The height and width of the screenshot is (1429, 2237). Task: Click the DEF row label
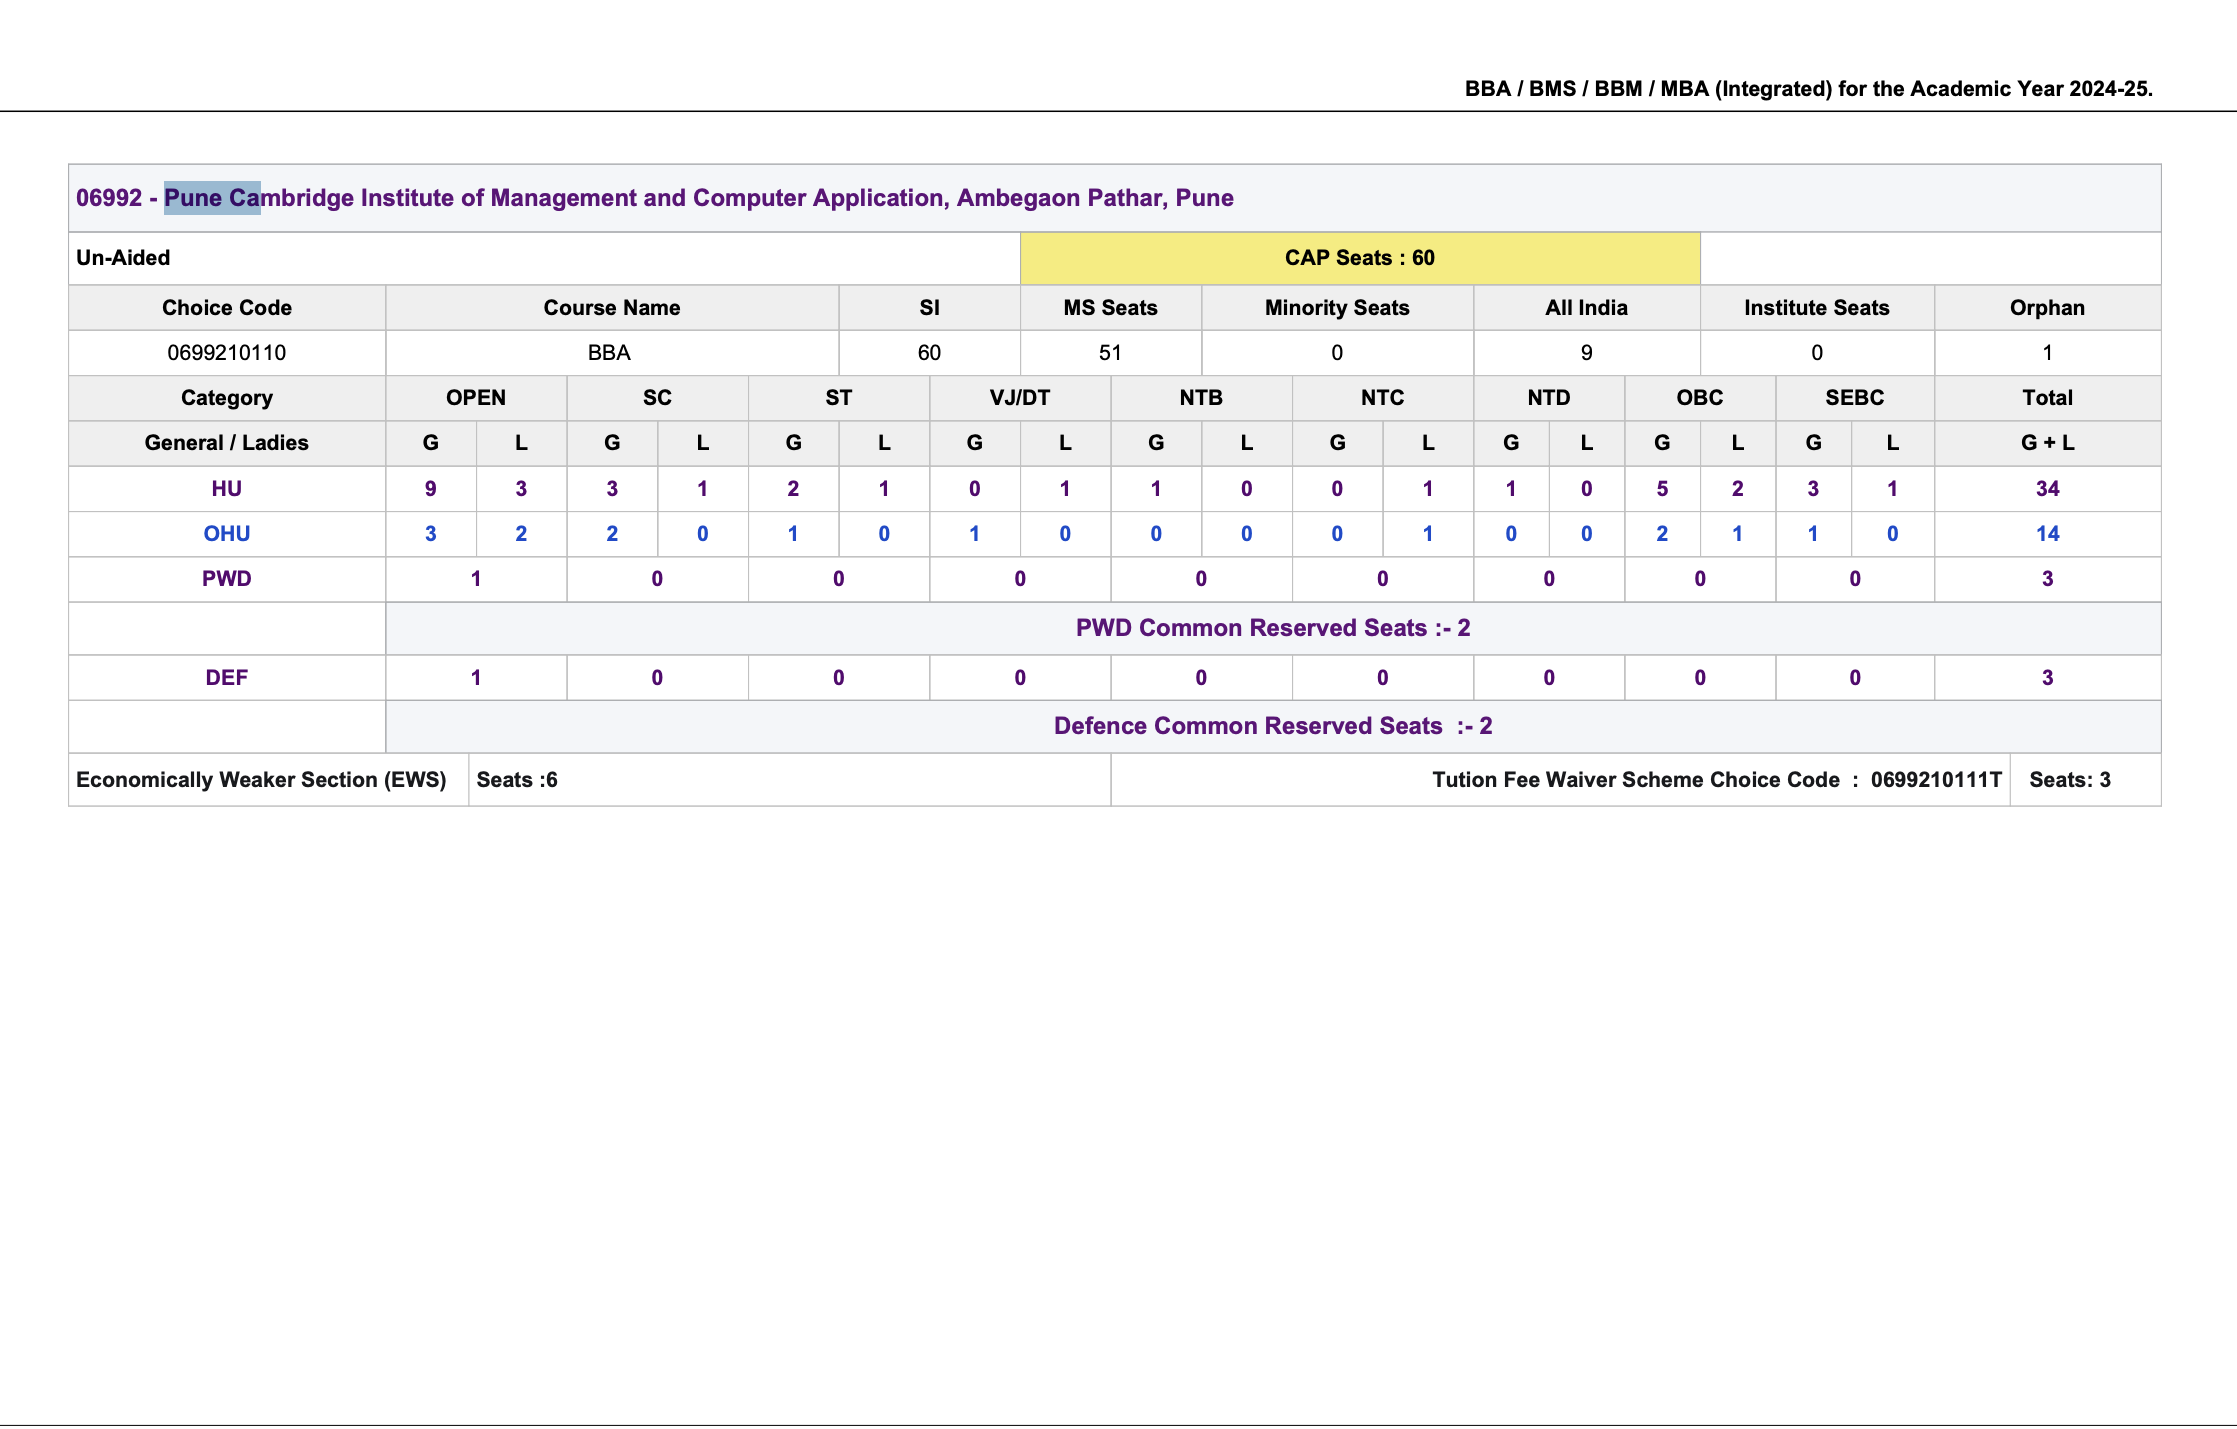(227, 678)
